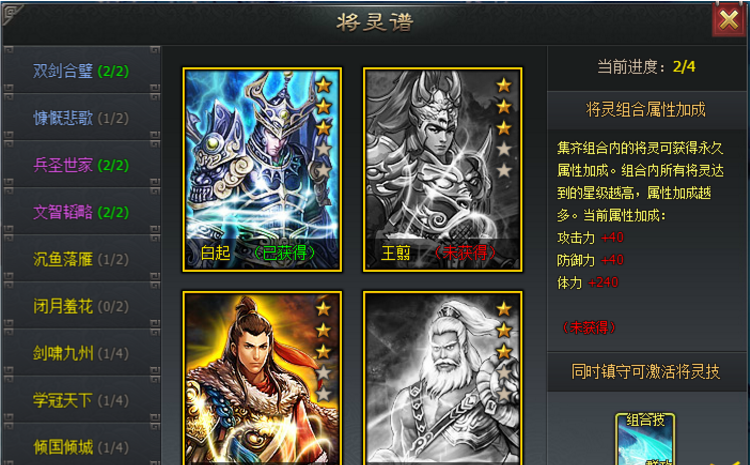750x465 pixels.
Task: Click the 组合技 skill icon
Action: (x=645, y=439)
